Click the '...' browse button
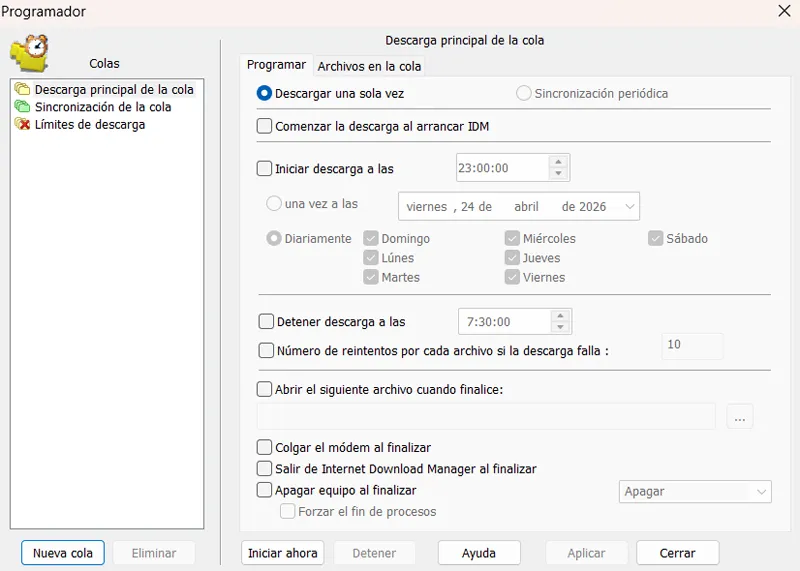The image size is (800, 571). coord(740,417)
